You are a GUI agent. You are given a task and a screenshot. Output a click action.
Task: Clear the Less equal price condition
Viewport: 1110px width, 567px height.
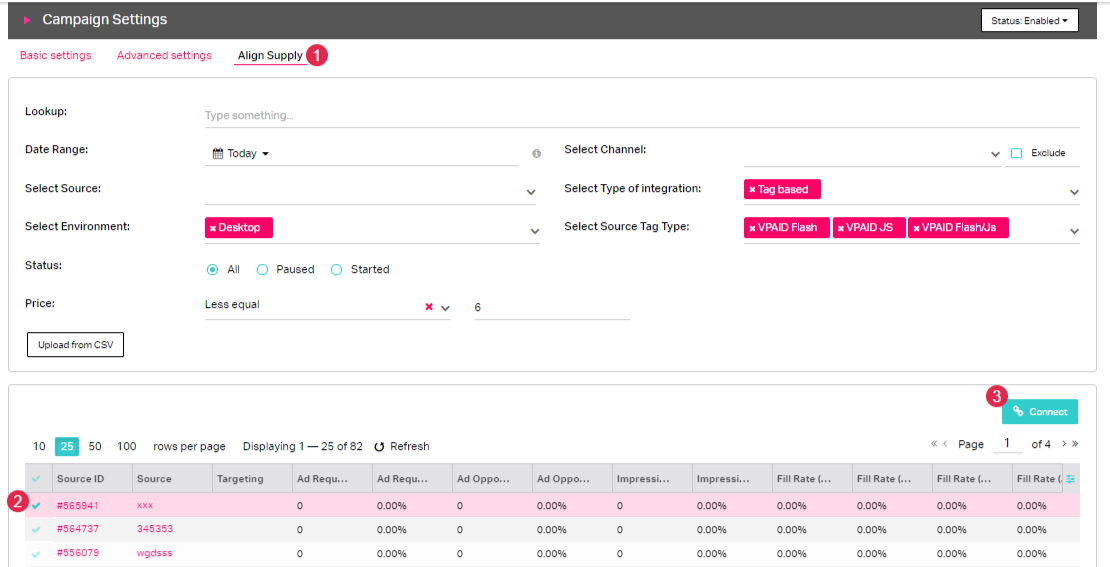pyautogui.click(x=429, y=307)
